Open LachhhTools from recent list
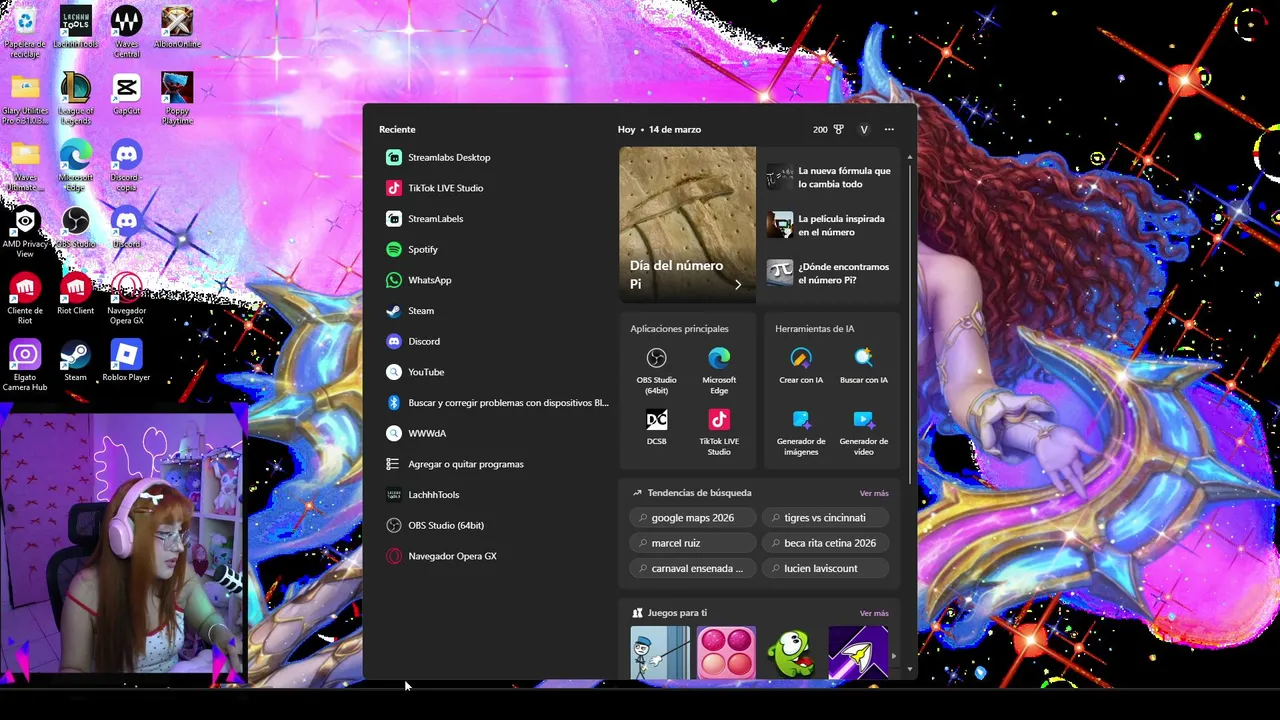Image resolution: width=1280 pixels, height=720 pixels. (x=495, y=495)
